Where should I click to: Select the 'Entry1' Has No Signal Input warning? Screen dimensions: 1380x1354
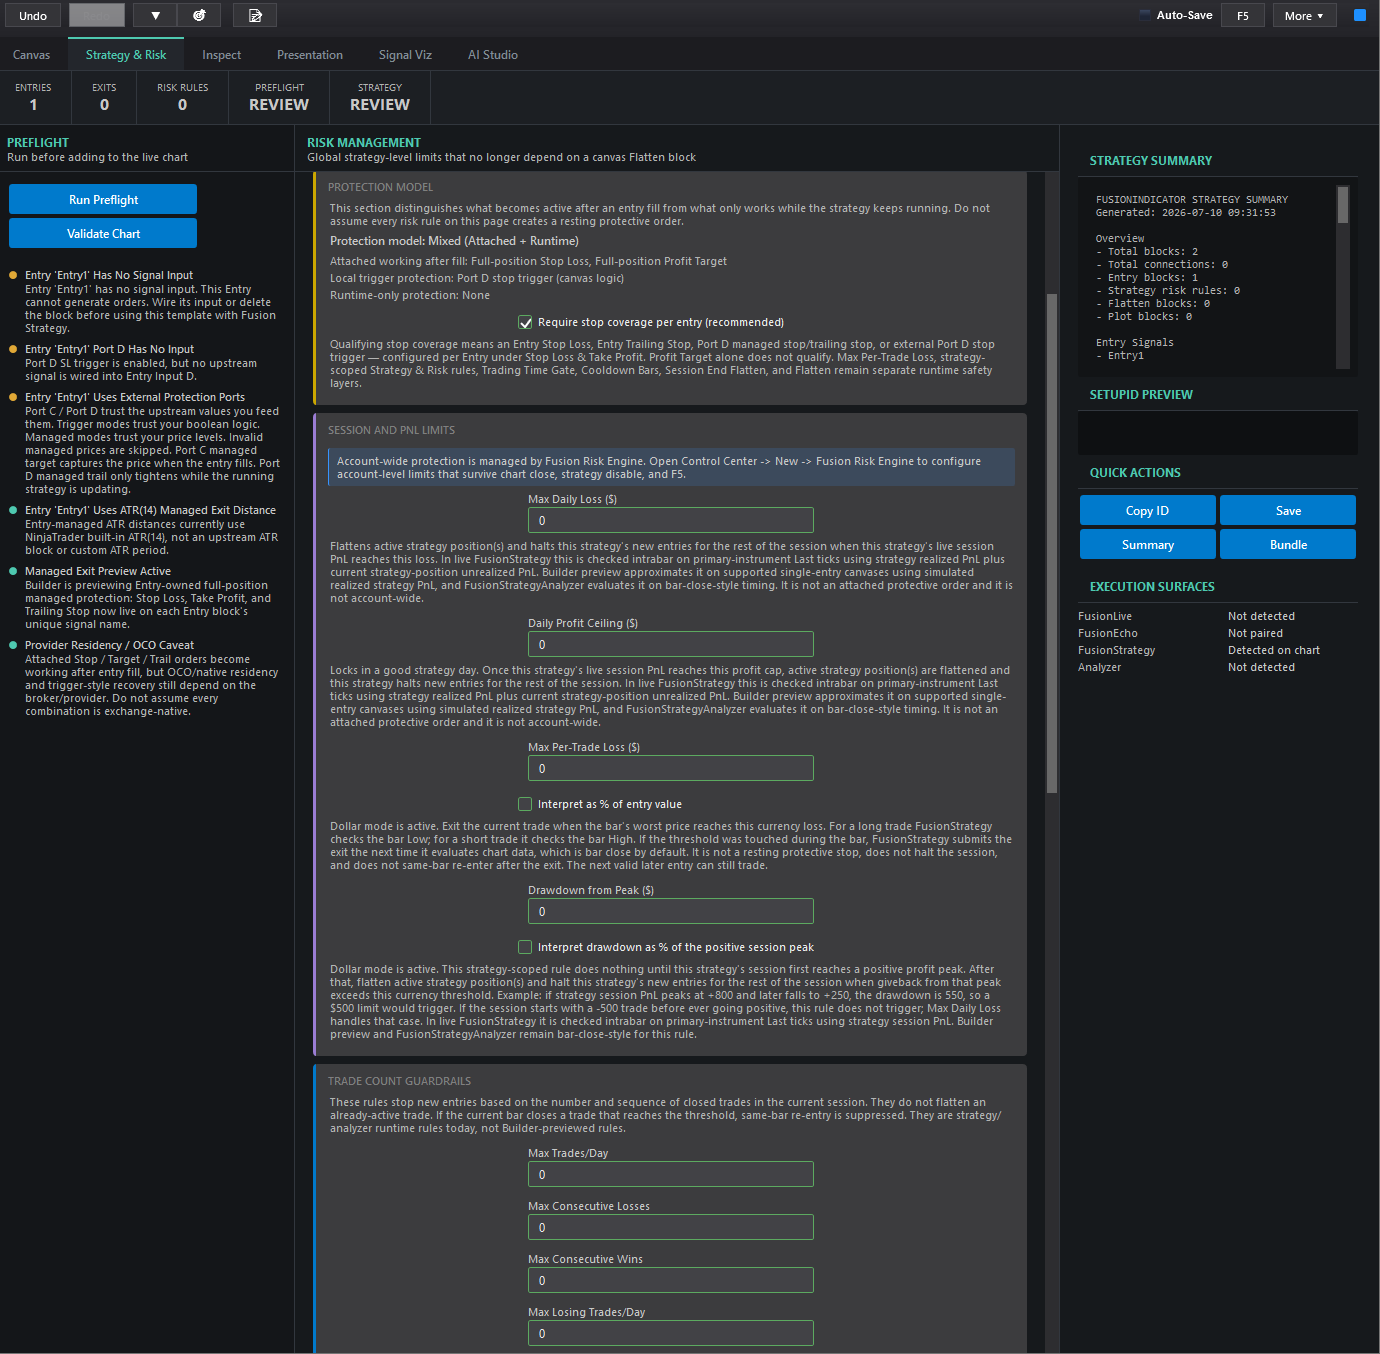click(146, 301)
